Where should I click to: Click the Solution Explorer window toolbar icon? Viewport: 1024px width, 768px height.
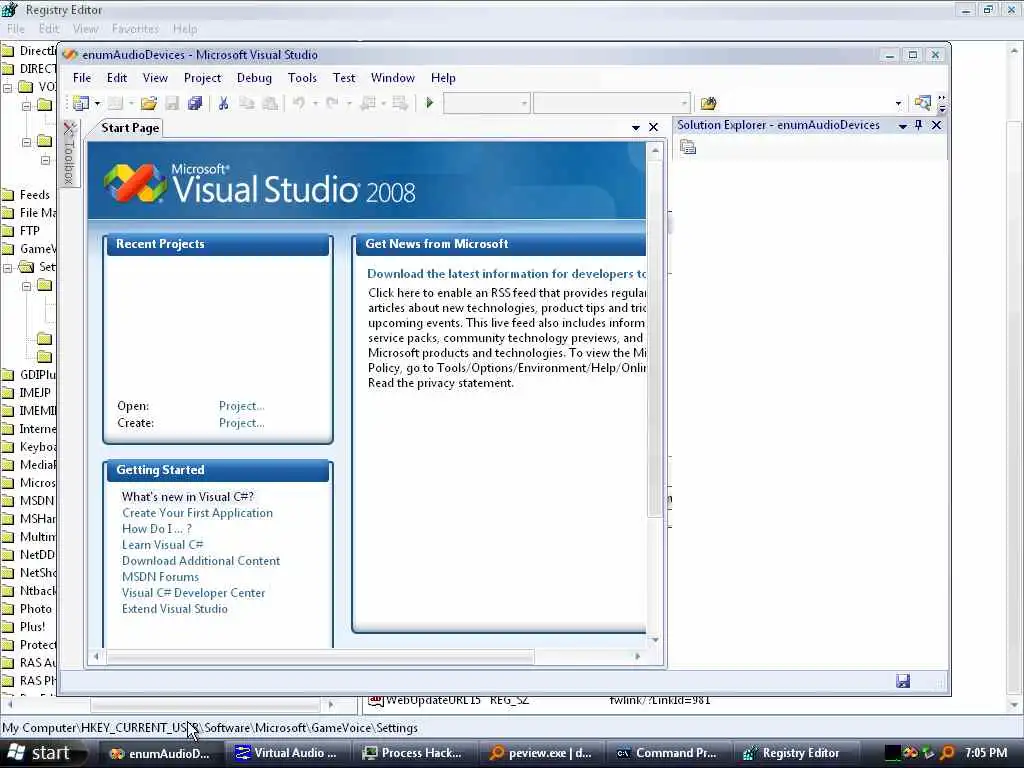click(x=922, y=103)
